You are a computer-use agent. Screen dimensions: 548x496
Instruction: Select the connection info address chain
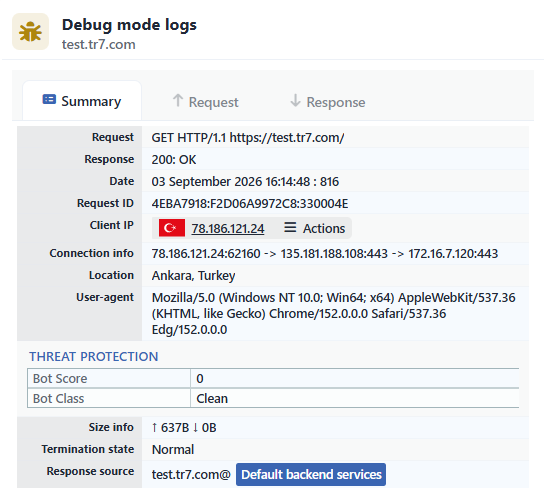point(325,254)
